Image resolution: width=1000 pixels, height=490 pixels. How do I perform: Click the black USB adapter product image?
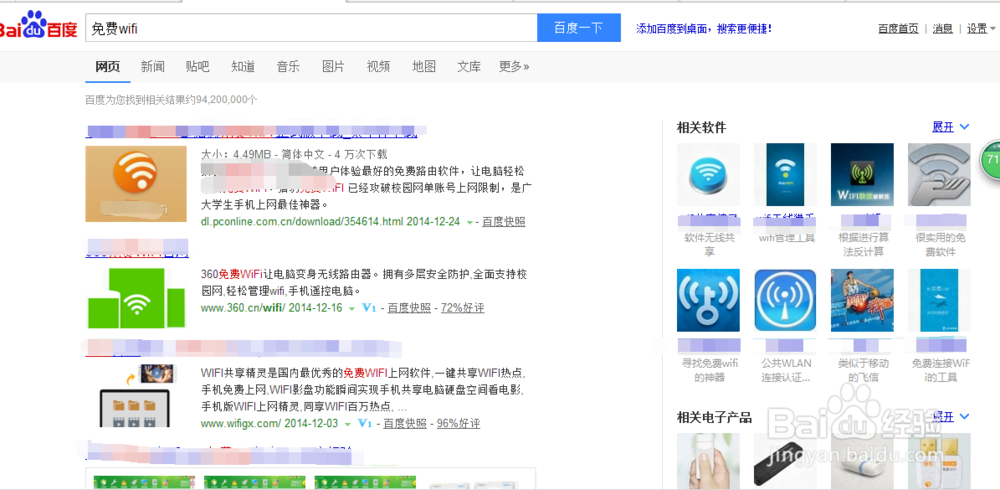click(x=785, y=461)
